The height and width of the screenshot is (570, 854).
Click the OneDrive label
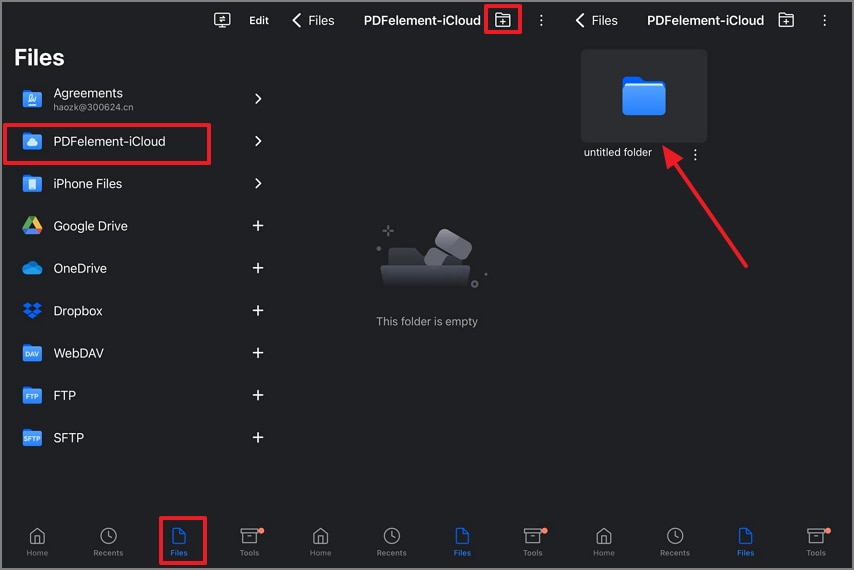[80, 268]
